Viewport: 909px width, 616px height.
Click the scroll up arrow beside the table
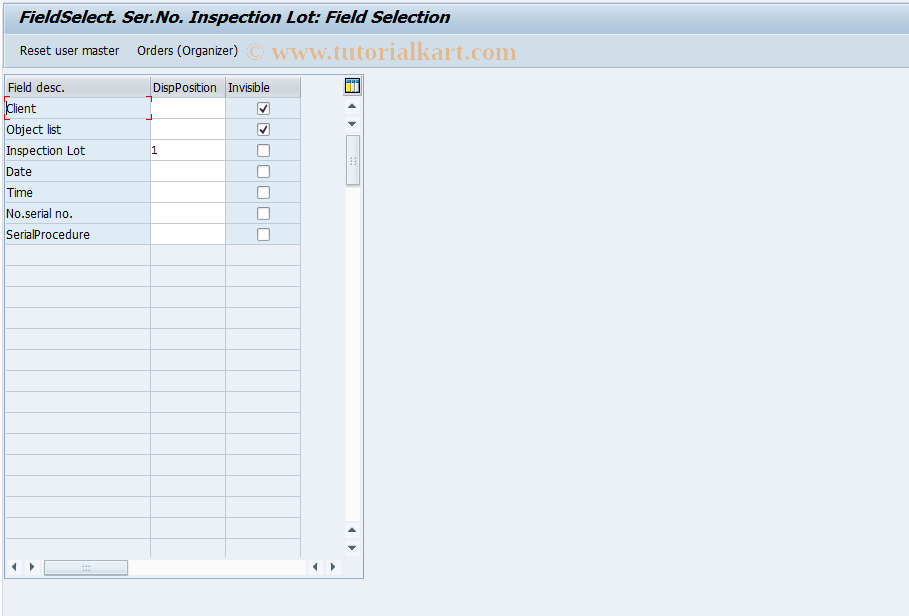tap(351, 105)
